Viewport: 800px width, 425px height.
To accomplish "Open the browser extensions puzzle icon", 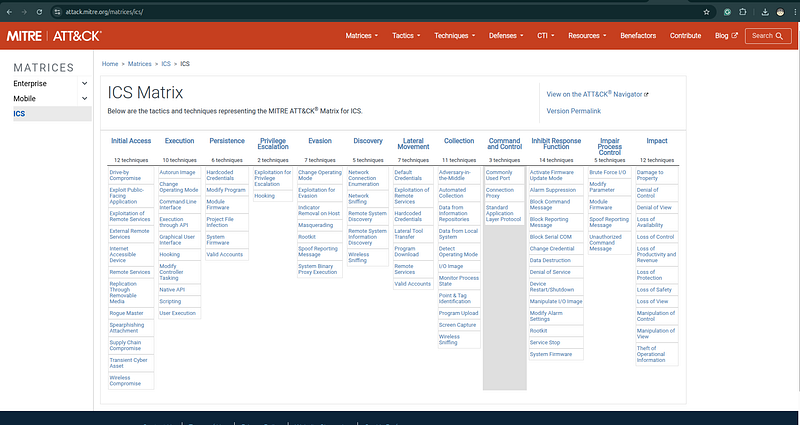I will 743,12.
